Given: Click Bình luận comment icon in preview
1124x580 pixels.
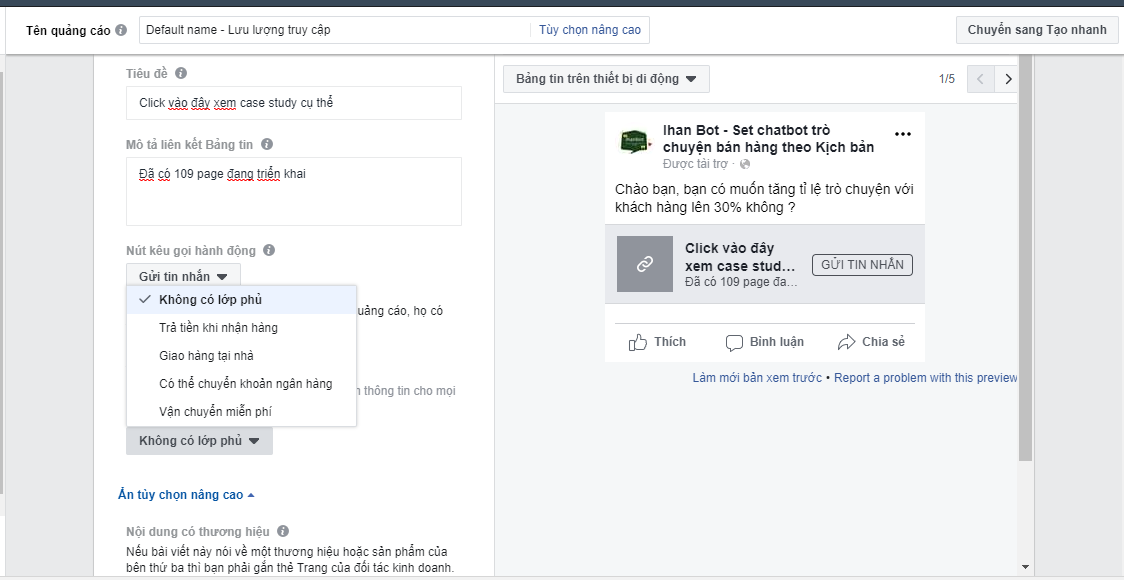Looking at the screenshot, I should (x=734, y=342).
